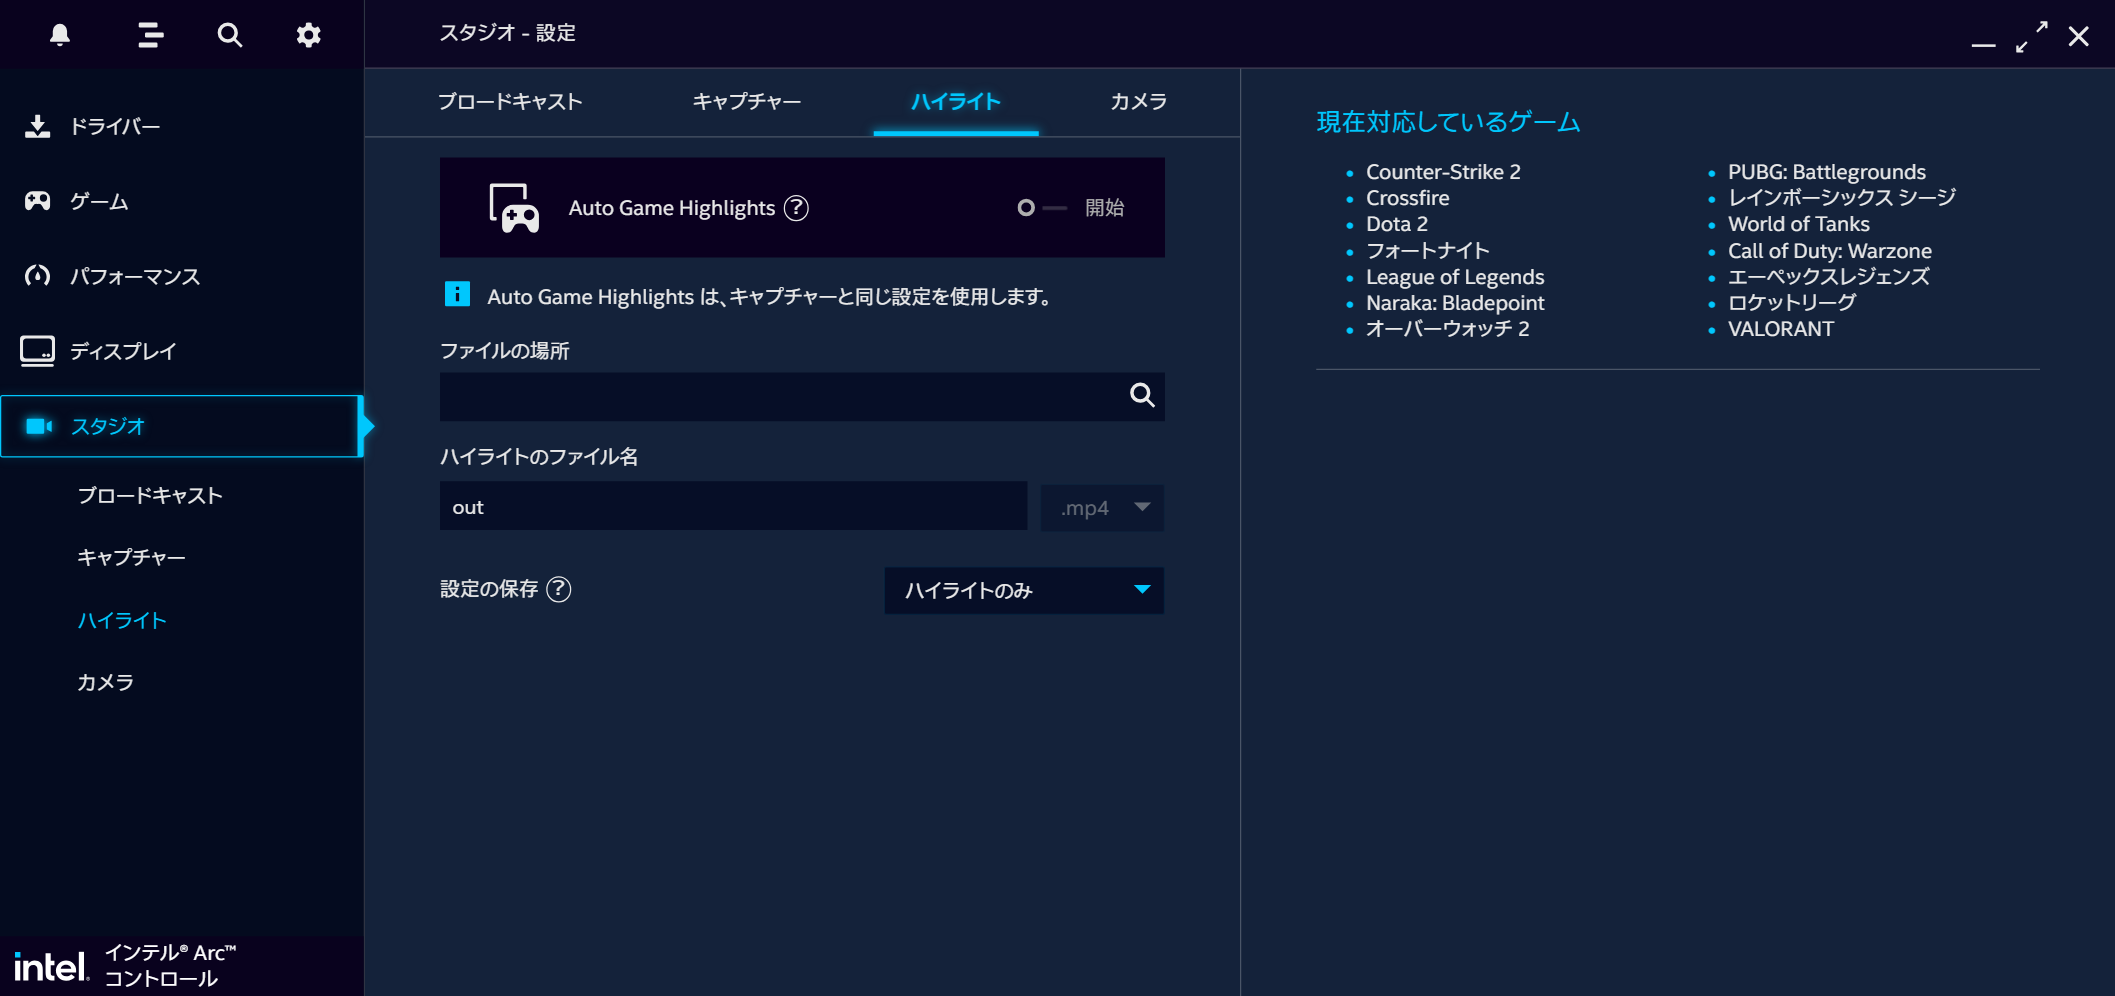
Task: Open help icon next to 設定の保存
Action: (x=559, y=589)
